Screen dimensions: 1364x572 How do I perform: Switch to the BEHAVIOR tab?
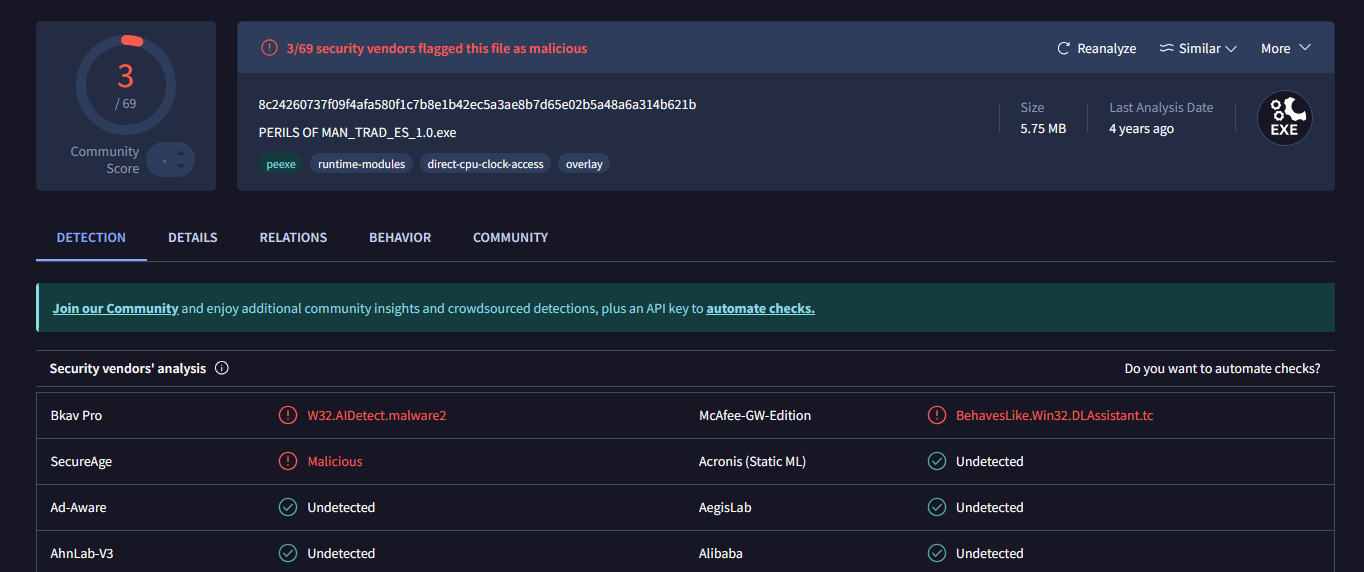pos(400,238)
